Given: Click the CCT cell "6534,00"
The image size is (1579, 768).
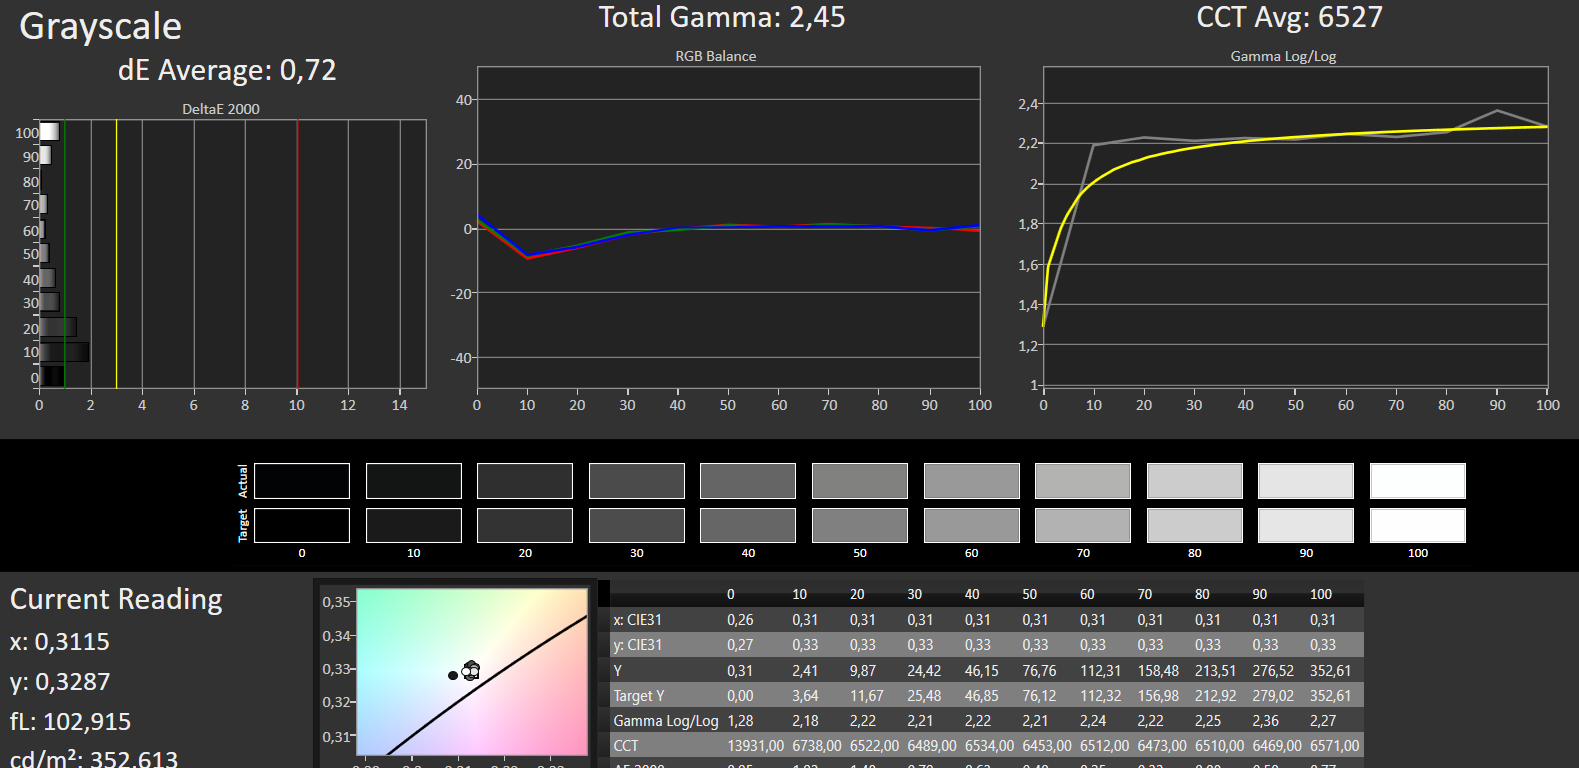Looking at the screenshot, I should coord(989,746).
